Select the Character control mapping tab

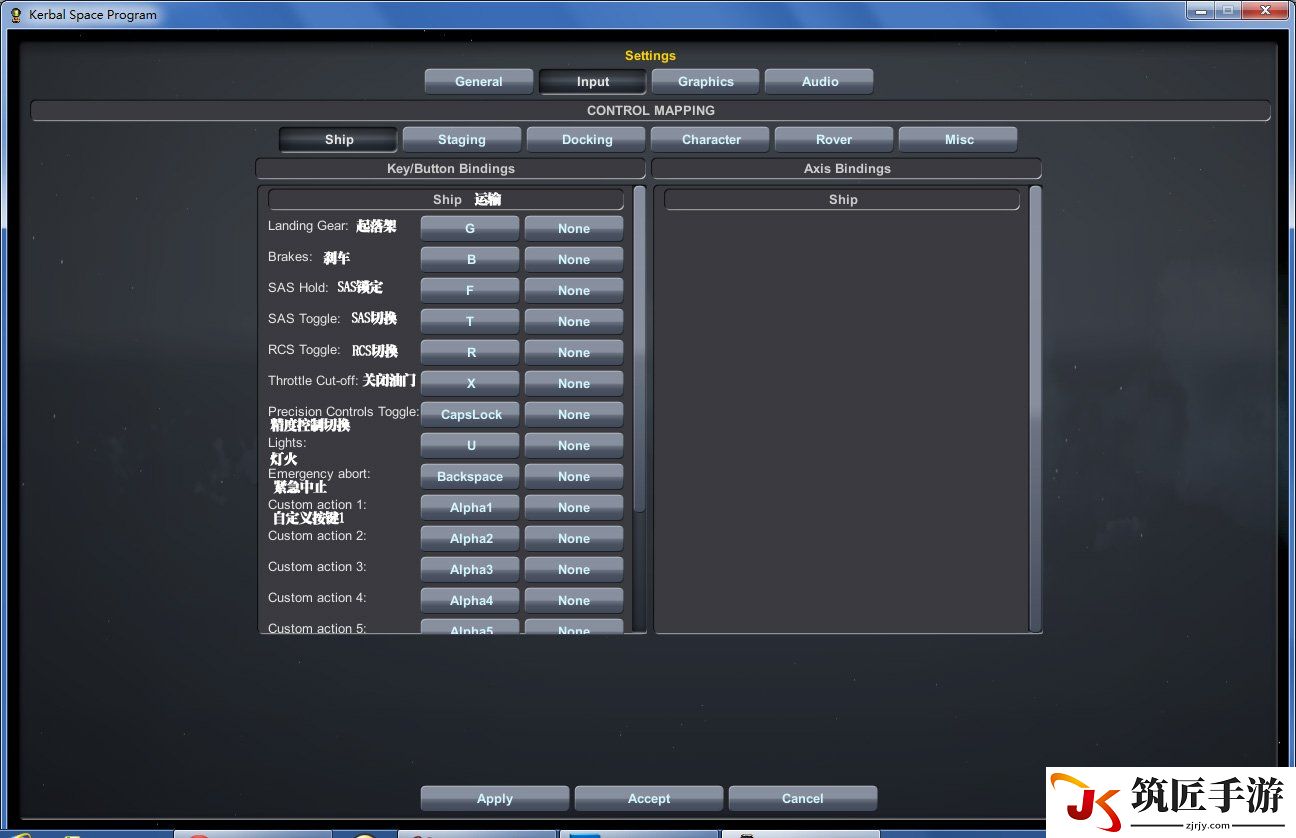tap(711, 140)
